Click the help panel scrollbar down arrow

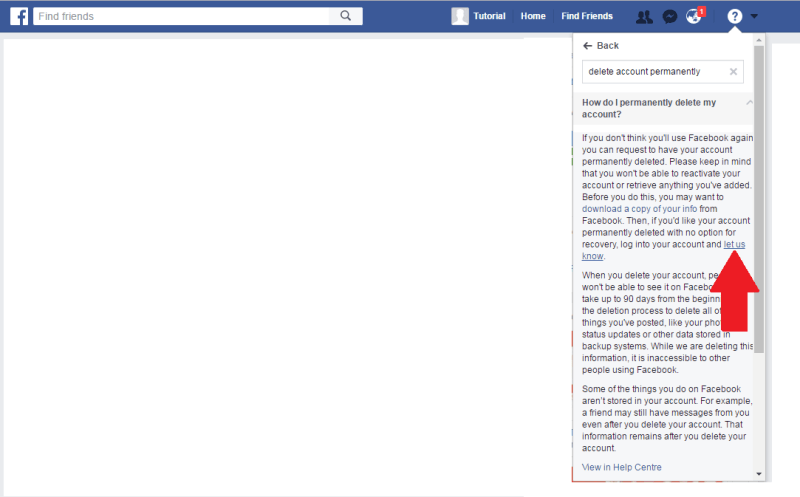(x=759, y=474)
